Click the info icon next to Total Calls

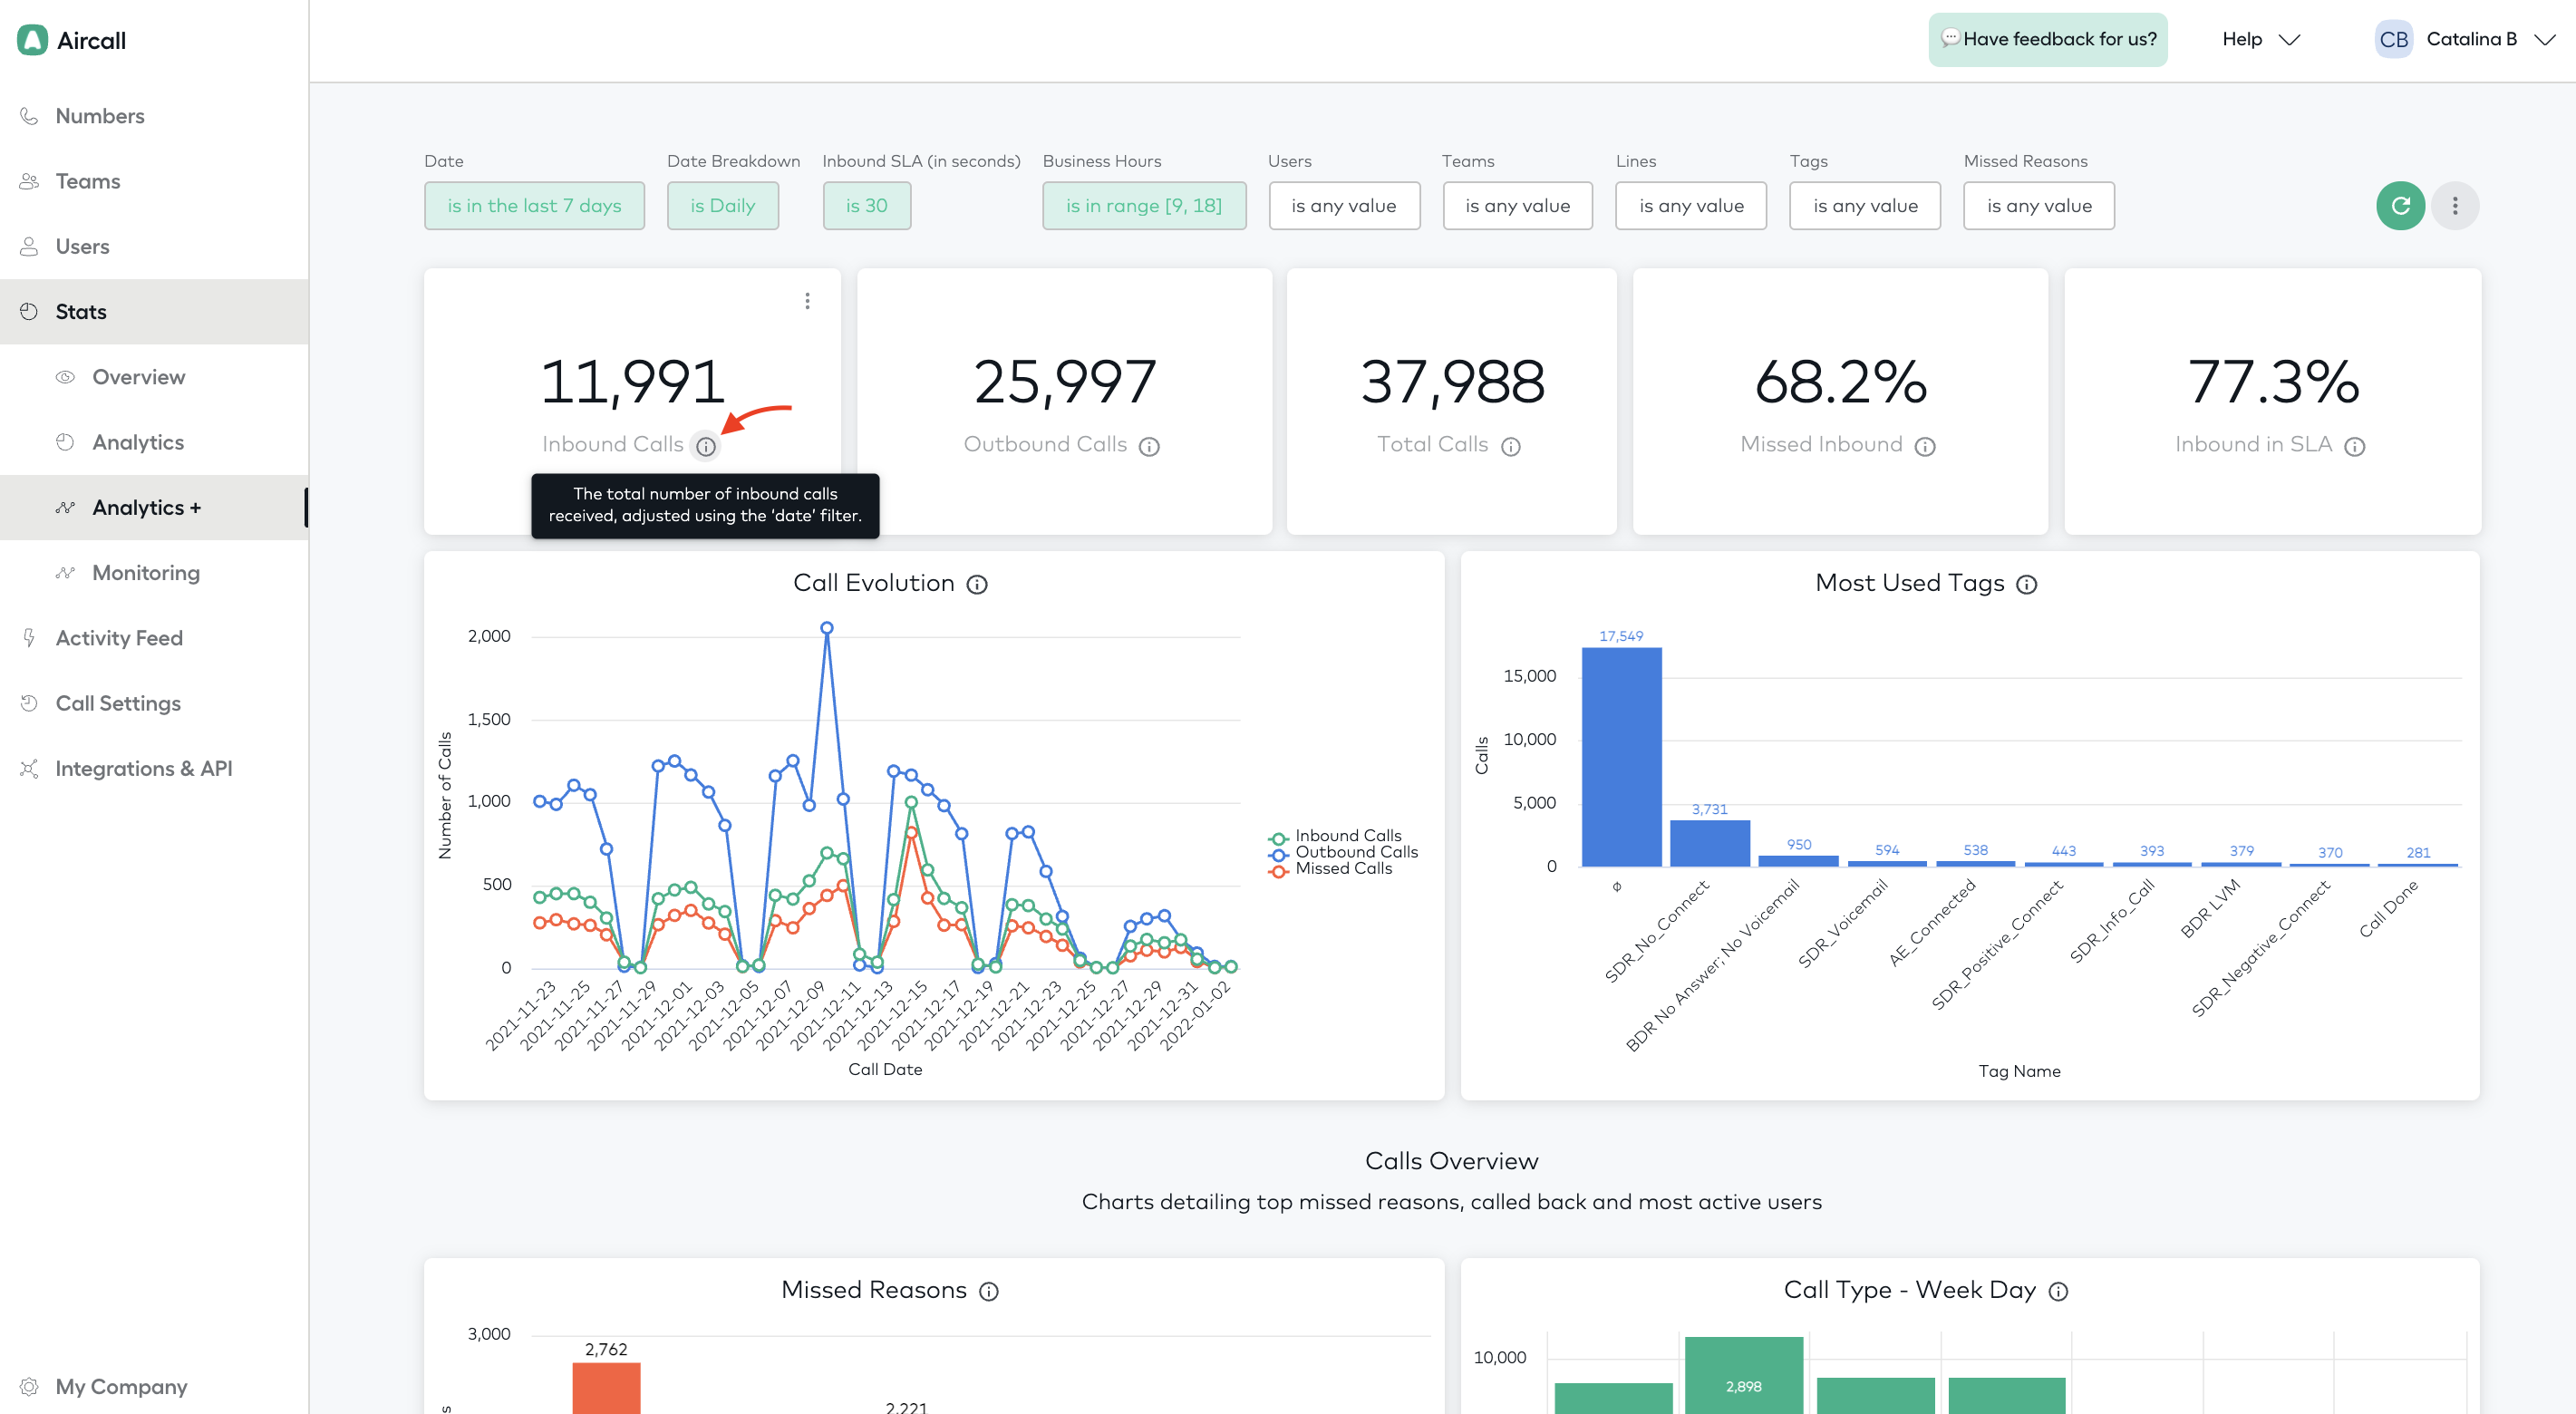pyautogui.click(x=1511, y=446)
